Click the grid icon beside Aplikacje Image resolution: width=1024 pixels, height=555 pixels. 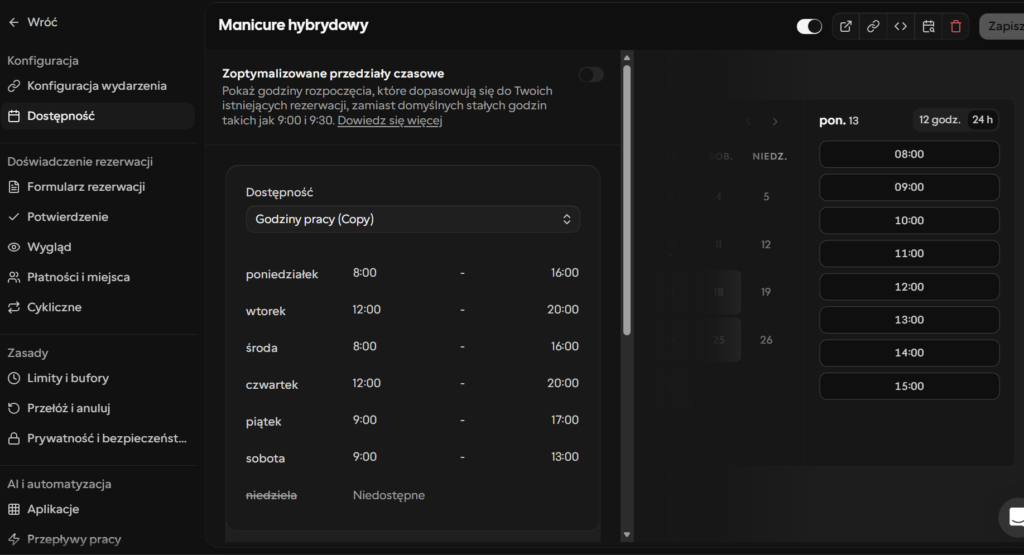[x=14, y=509]
